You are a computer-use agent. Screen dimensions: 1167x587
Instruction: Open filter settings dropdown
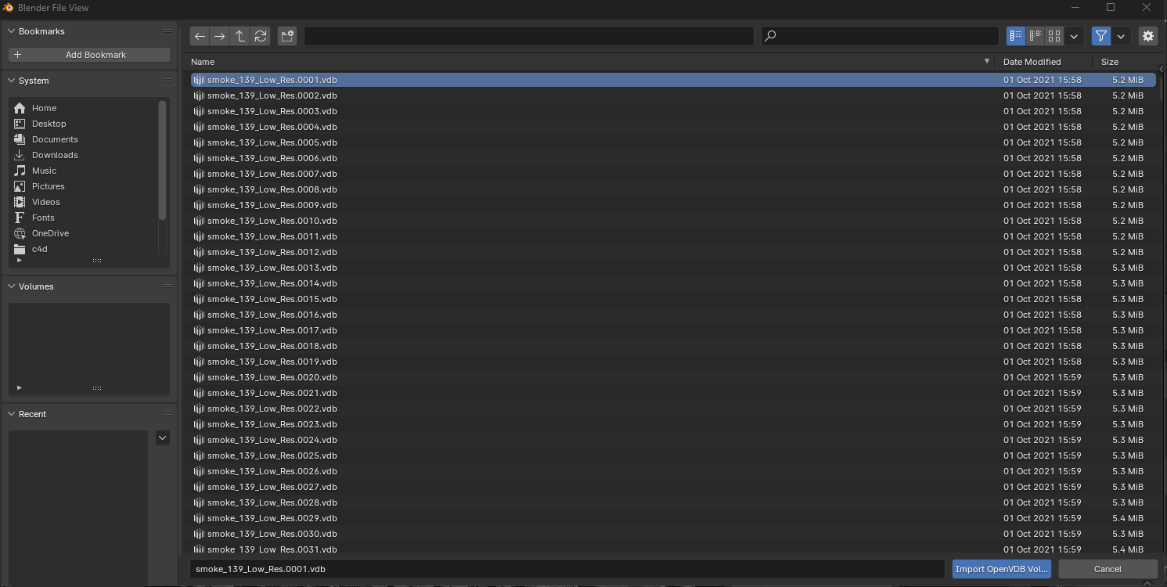(1121, 36)
